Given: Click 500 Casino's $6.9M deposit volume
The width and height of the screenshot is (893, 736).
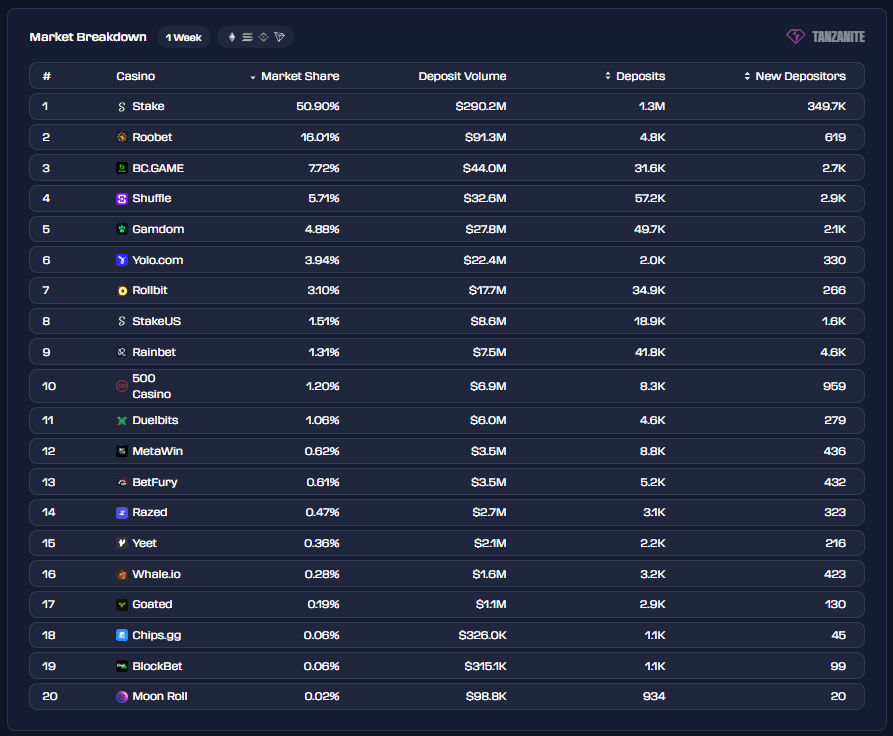Looking at the screenshot, I should 488,386.
